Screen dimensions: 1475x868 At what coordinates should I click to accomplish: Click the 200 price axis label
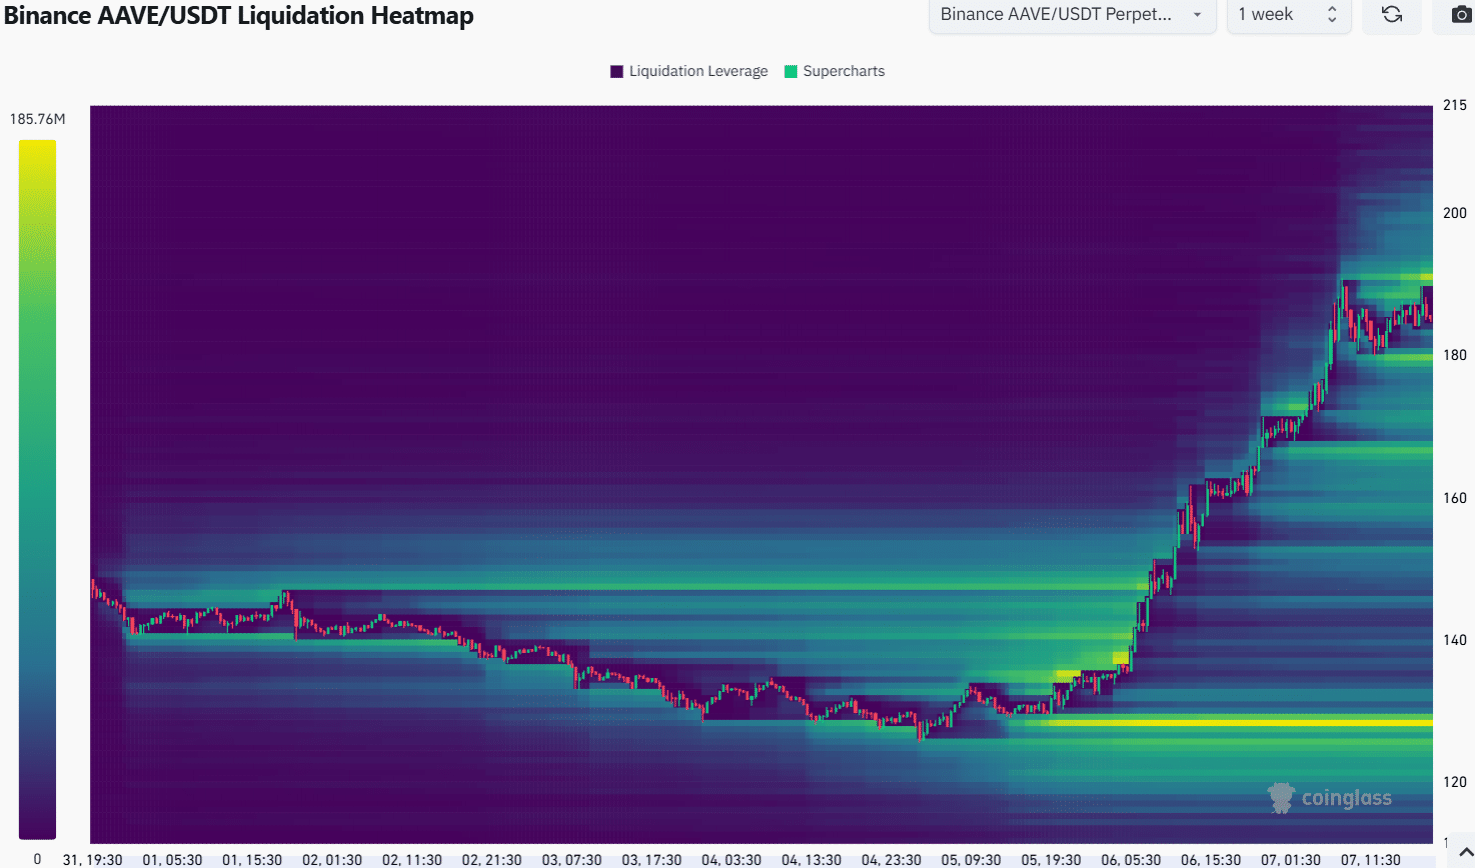coord(1455,212)
